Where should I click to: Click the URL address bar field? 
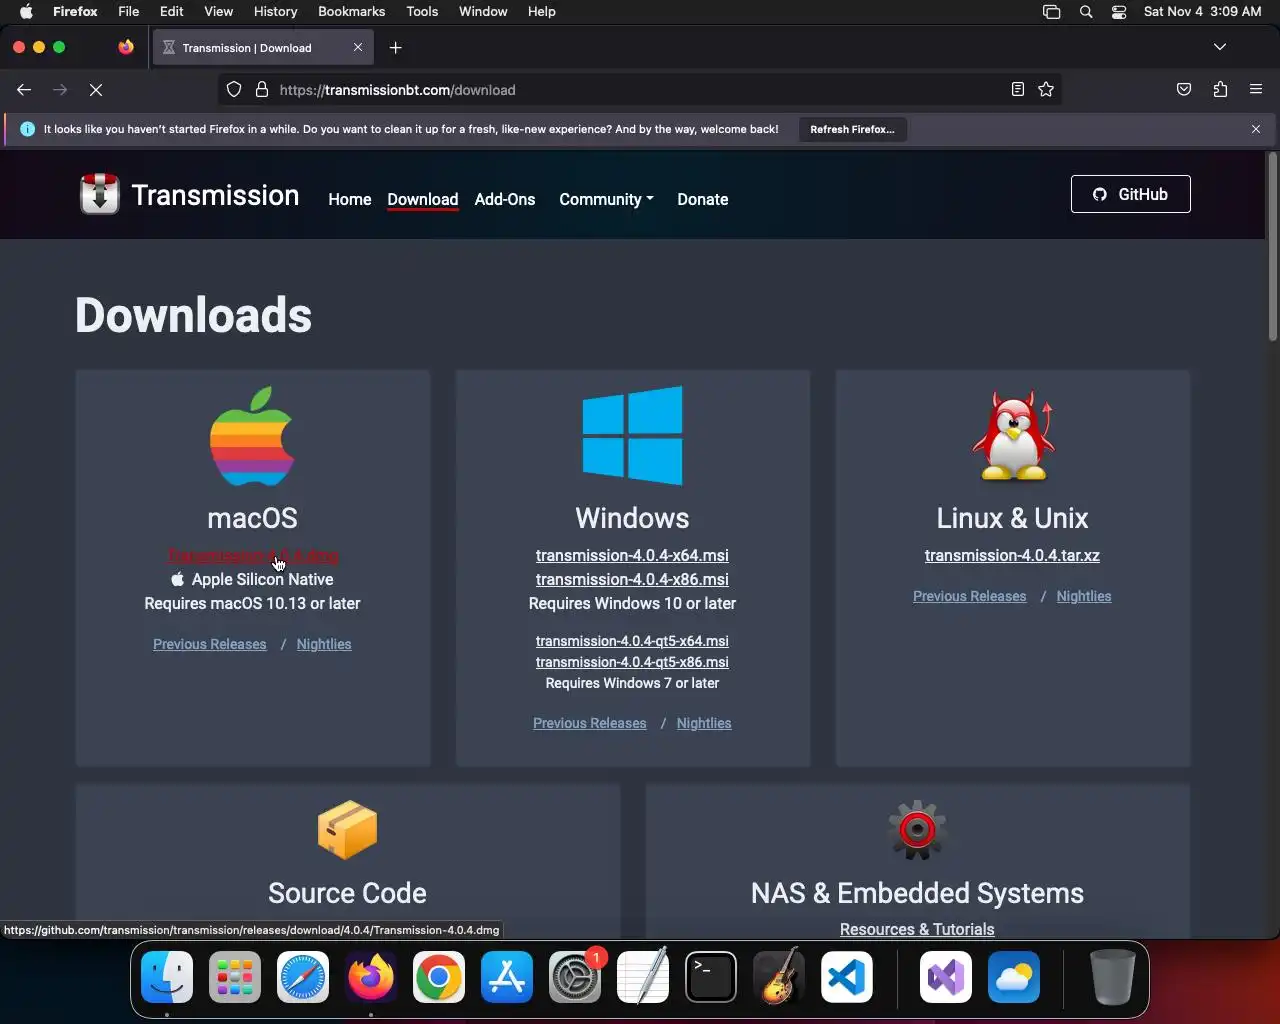click(640, 90)
